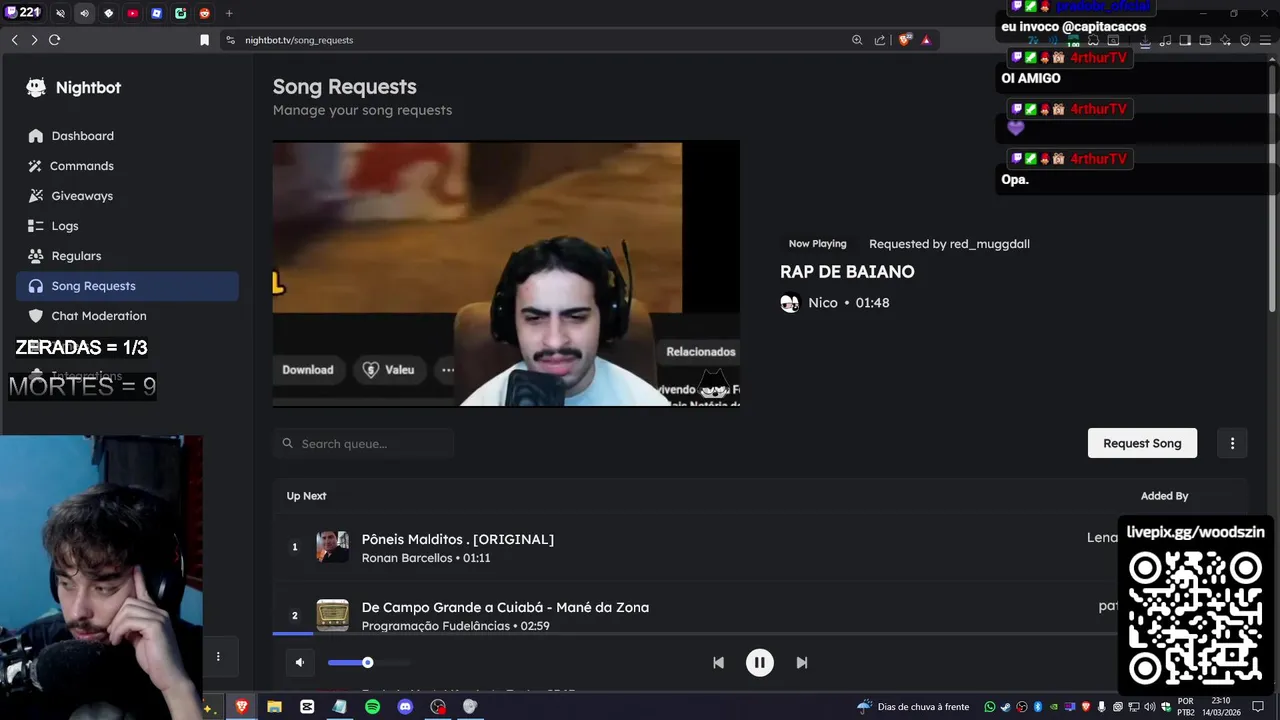Open the sidebar three-dot menu at bottom
The height and width of the screenshot is (720, 1280).
pyautogui.click(x=218, y=657)
